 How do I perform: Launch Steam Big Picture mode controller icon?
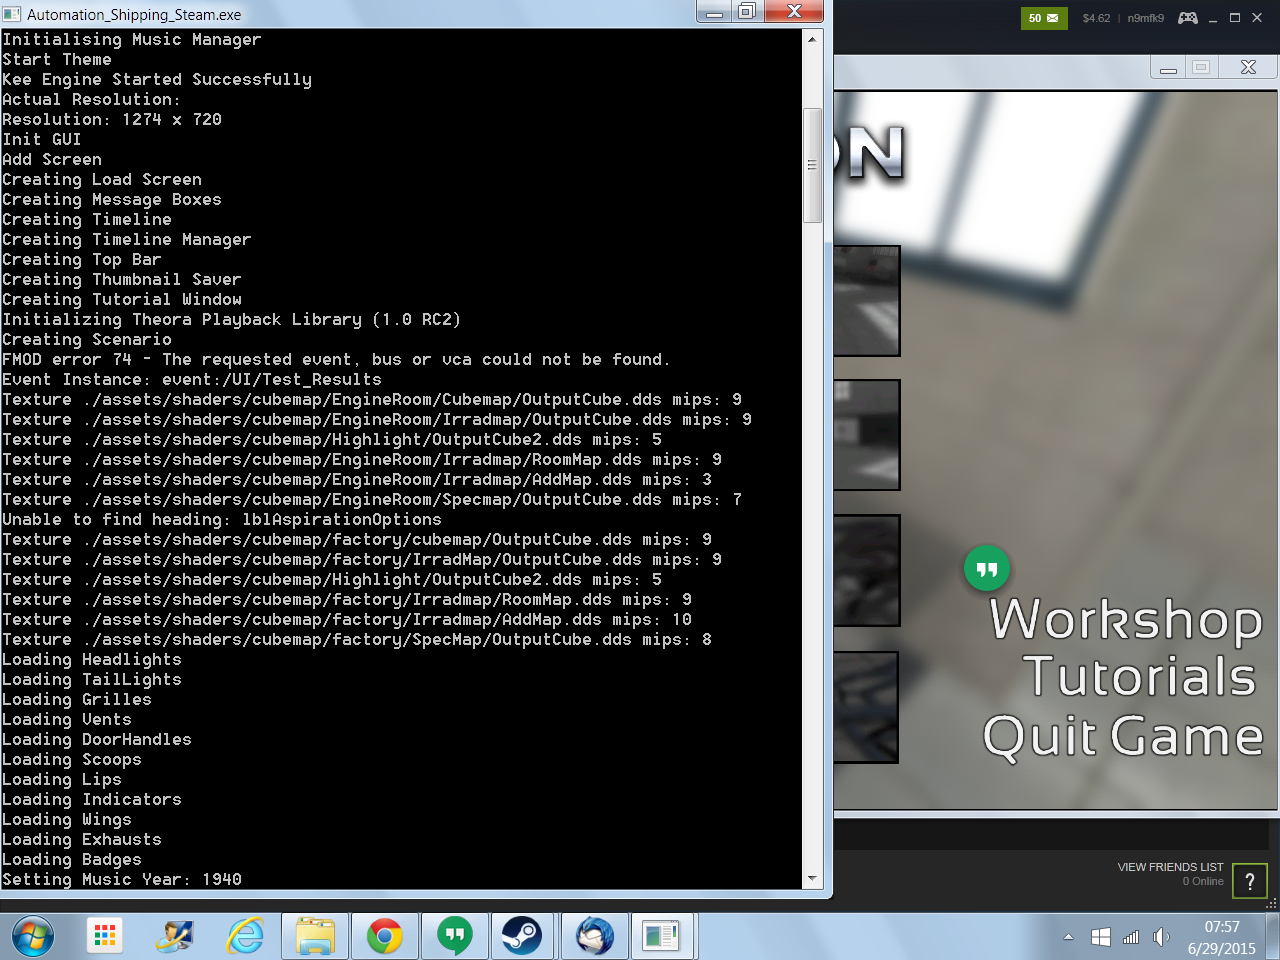pyautogui.click(x=1188, y=18)
